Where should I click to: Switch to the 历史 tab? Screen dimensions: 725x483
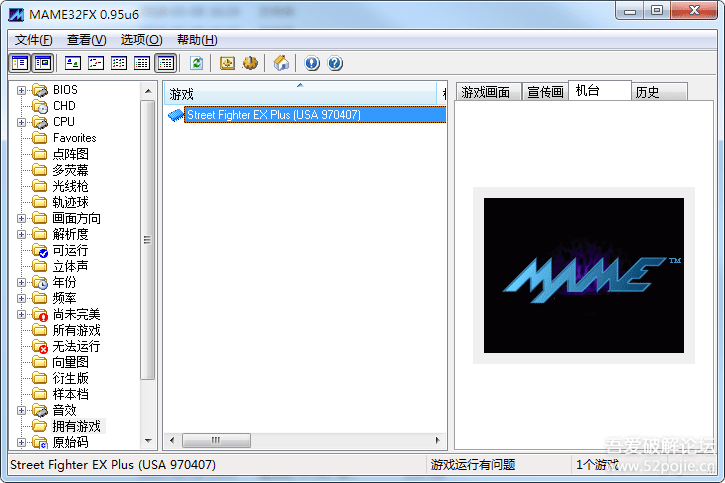[x=659, y=92]
